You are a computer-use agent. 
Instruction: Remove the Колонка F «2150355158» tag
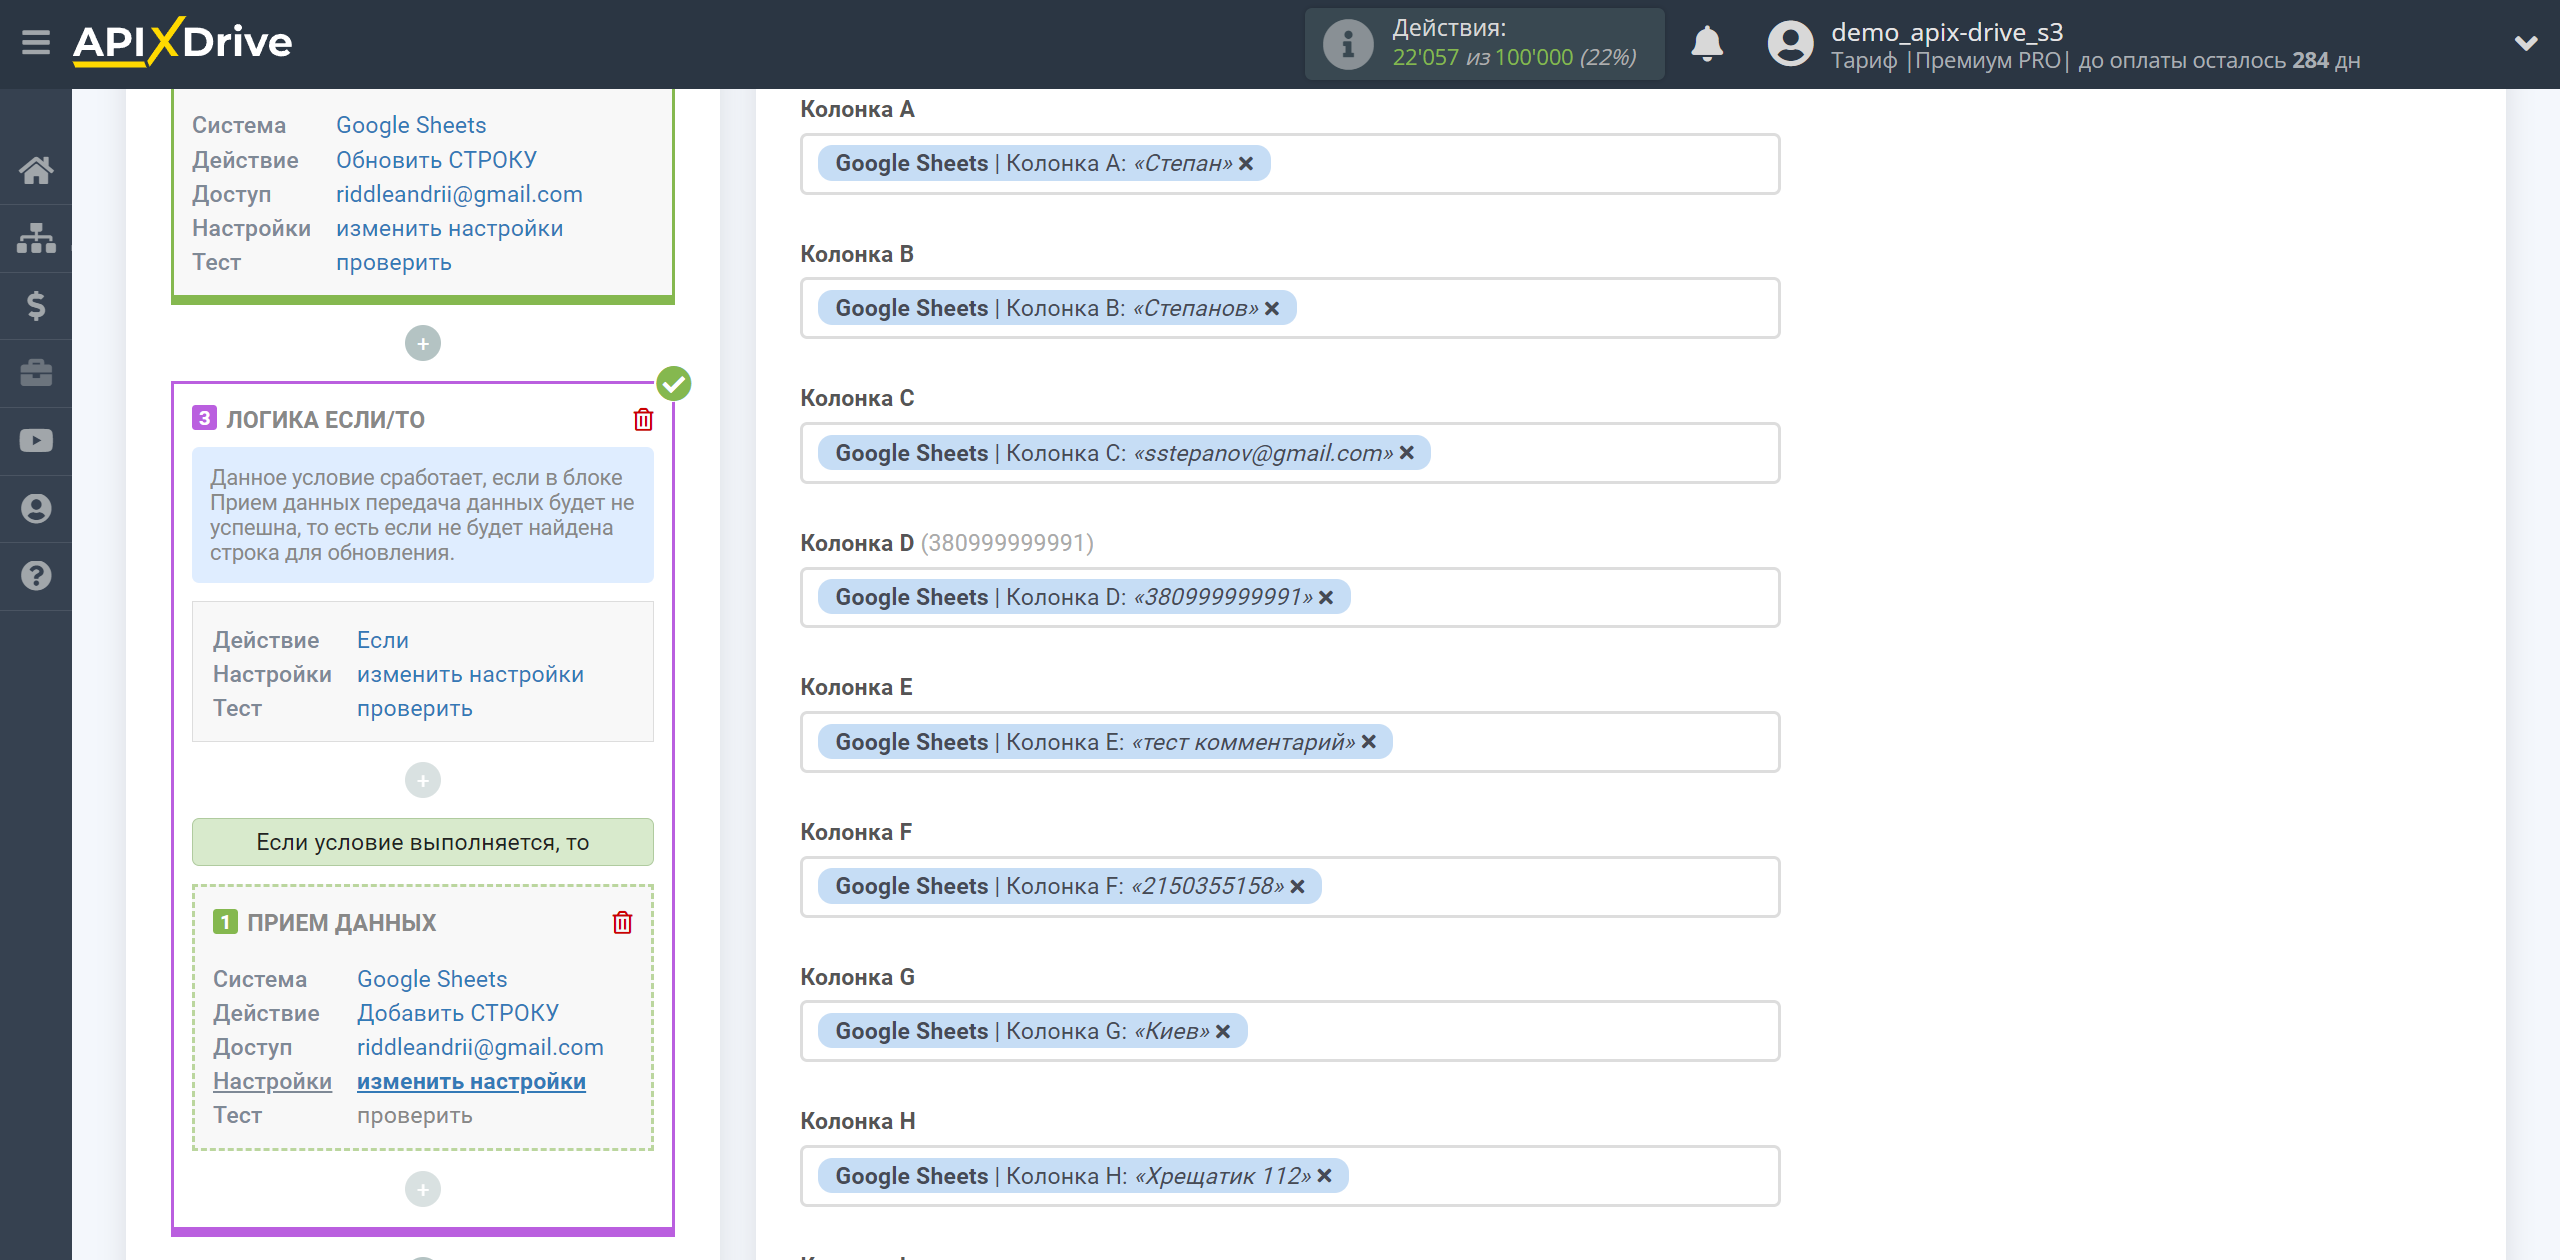pyautogui.click(x=1298, y=886)
